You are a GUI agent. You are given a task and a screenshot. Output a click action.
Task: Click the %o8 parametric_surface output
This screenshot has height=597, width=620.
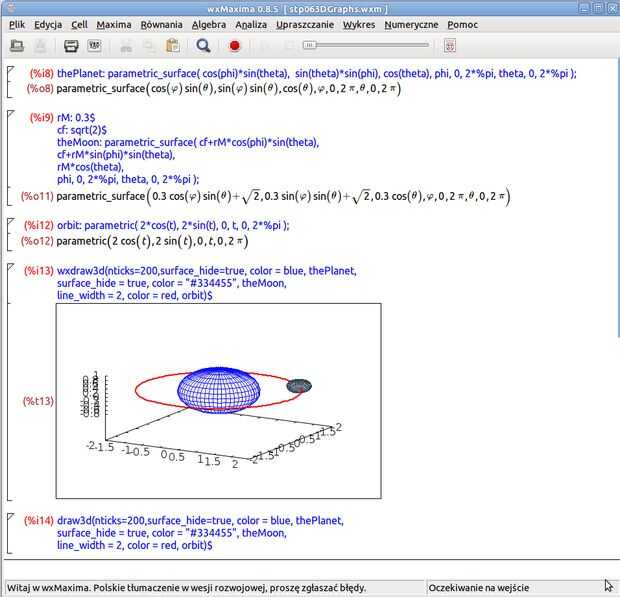229,89
